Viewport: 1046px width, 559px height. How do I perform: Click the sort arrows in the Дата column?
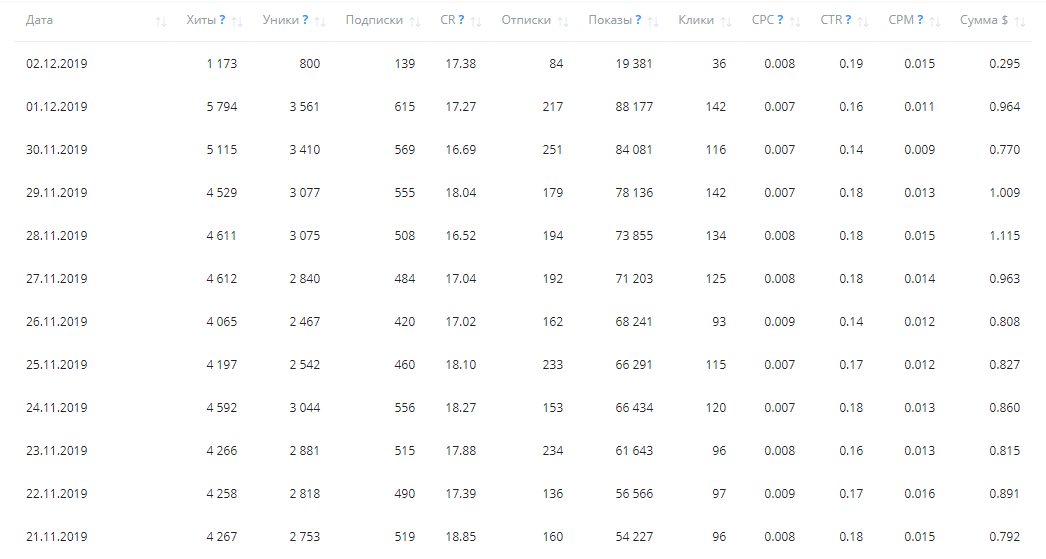tap(161, 21)
